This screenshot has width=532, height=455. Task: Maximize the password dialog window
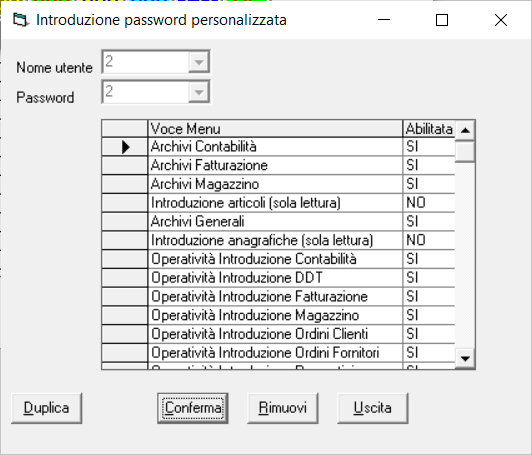tap(442, 20)
